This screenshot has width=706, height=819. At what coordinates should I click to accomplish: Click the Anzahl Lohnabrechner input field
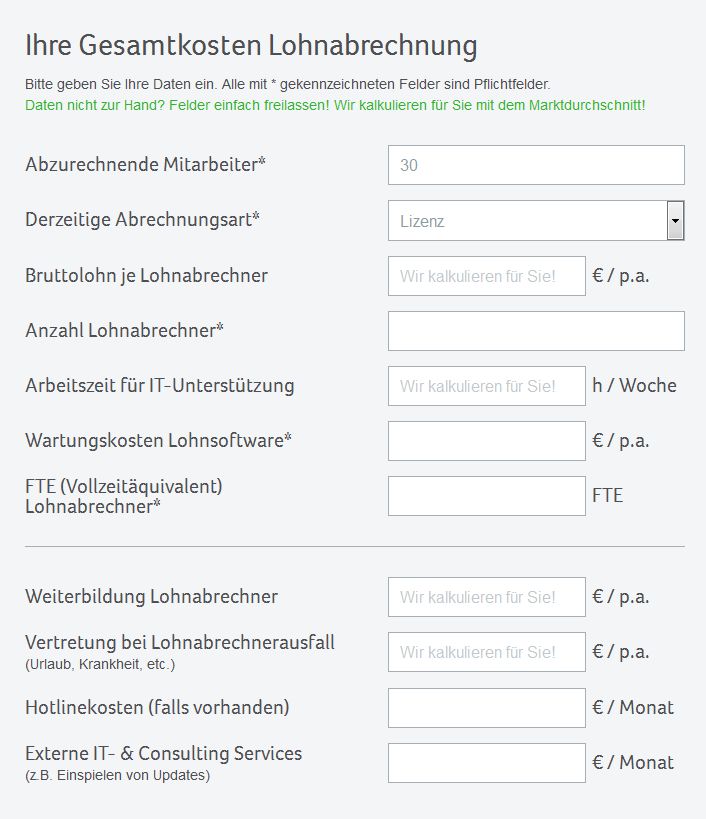click(536, 331)
